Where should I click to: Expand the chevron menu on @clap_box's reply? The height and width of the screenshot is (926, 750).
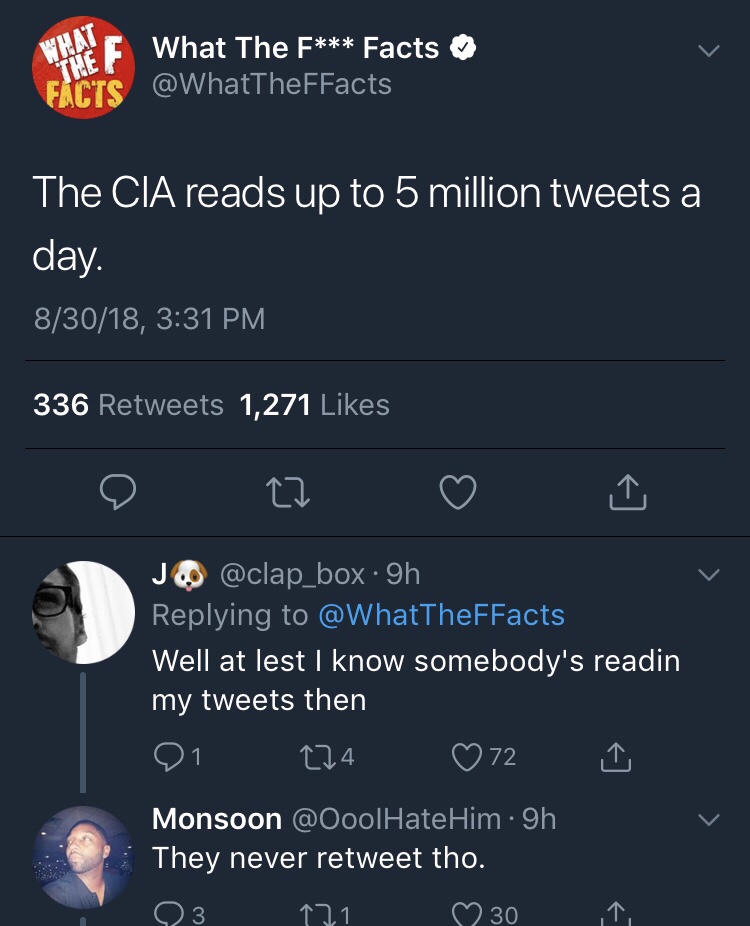tap(708, 576)
